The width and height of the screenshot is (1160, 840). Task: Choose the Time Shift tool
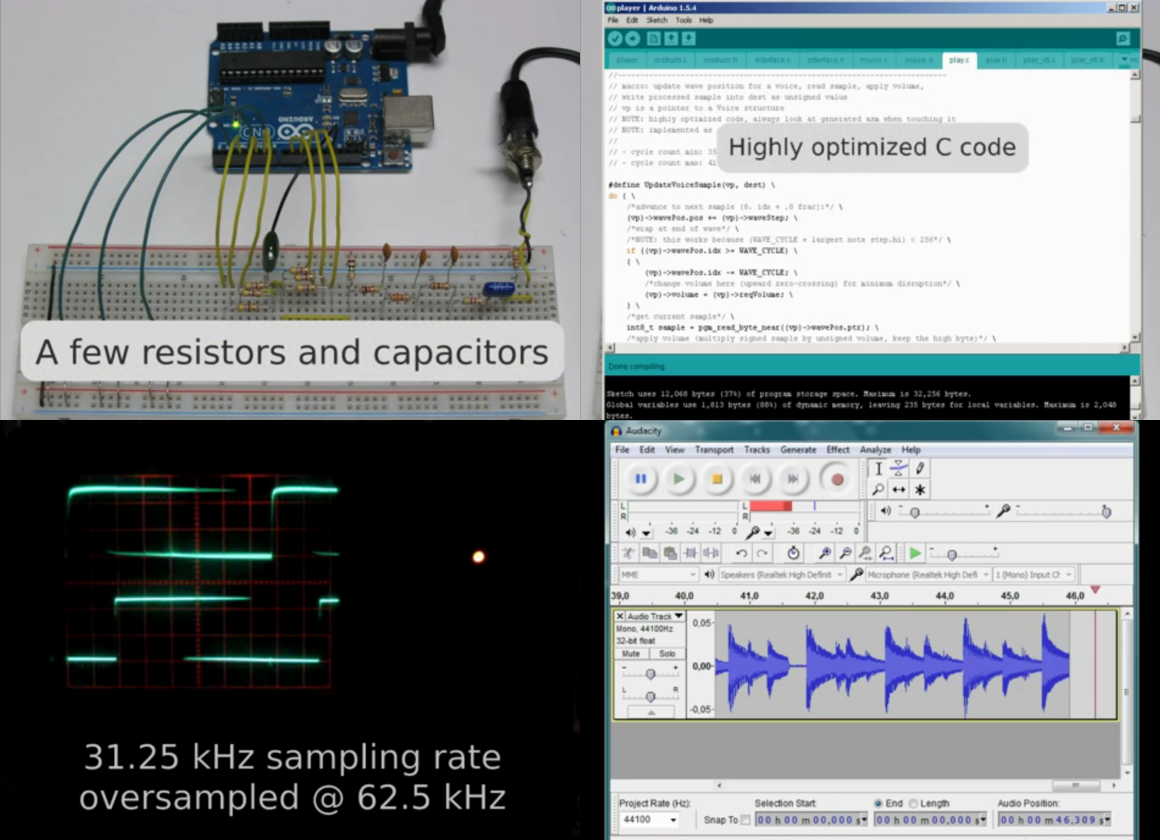[899, 489]
